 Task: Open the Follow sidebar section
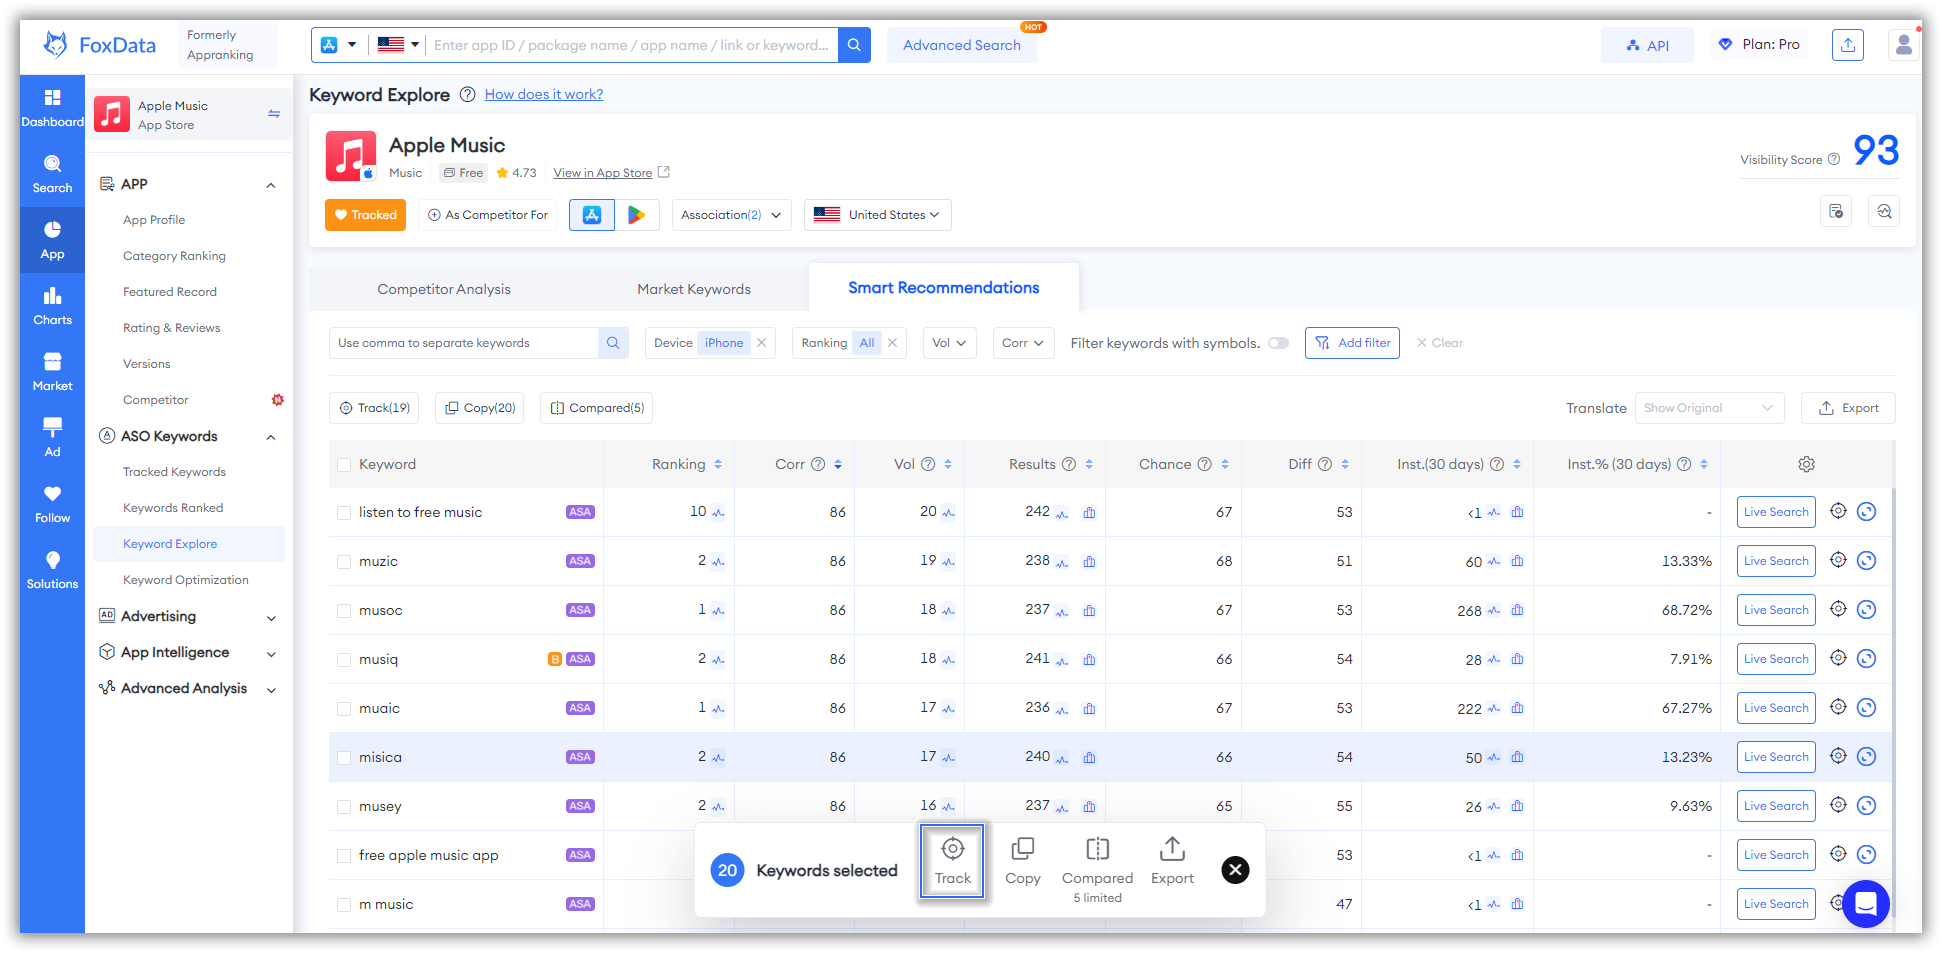pos(52,504)
